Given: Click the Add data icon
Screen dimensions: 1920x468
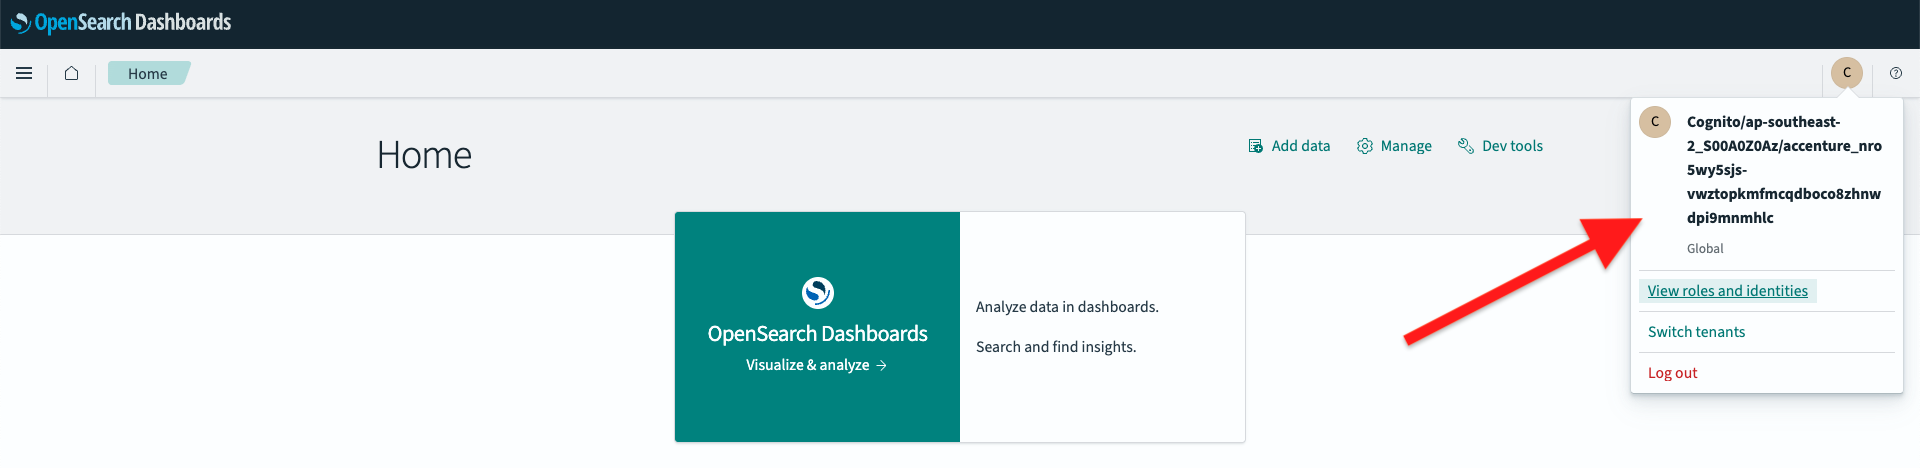Looking at the screenshot, I should pyautogui.click(x=1256, y=146).
